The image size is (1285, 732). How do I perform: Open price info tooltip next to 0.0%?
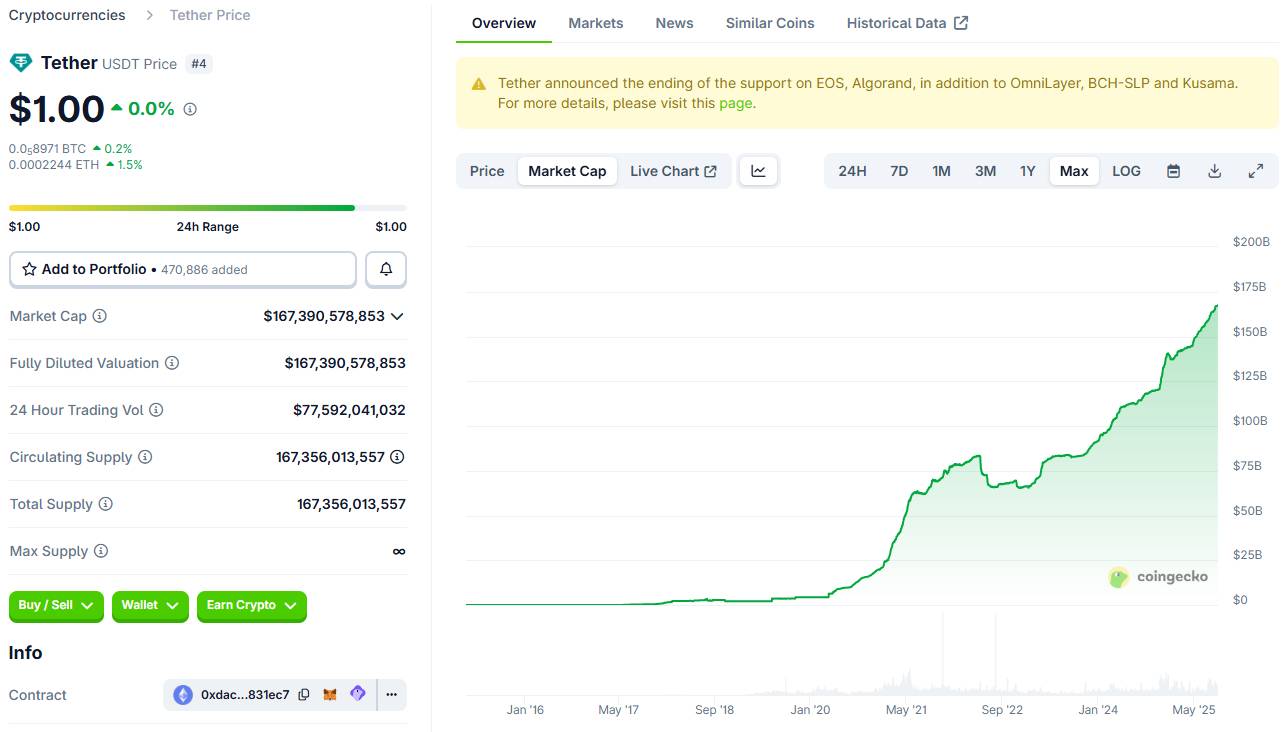tap(190, 109)
